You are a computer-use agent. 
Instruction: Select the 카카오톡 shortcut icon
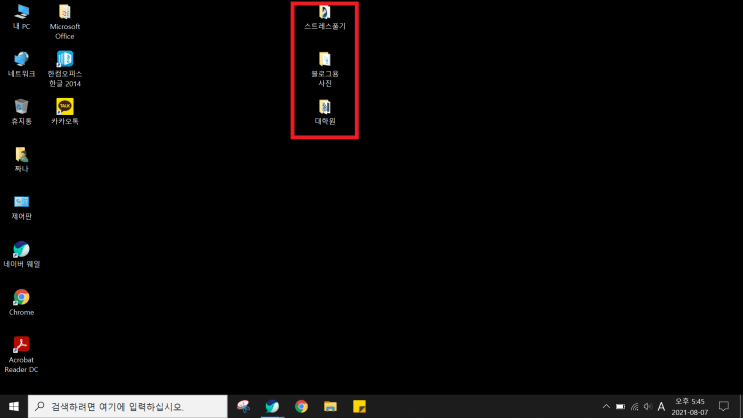[x=65, y=112]
